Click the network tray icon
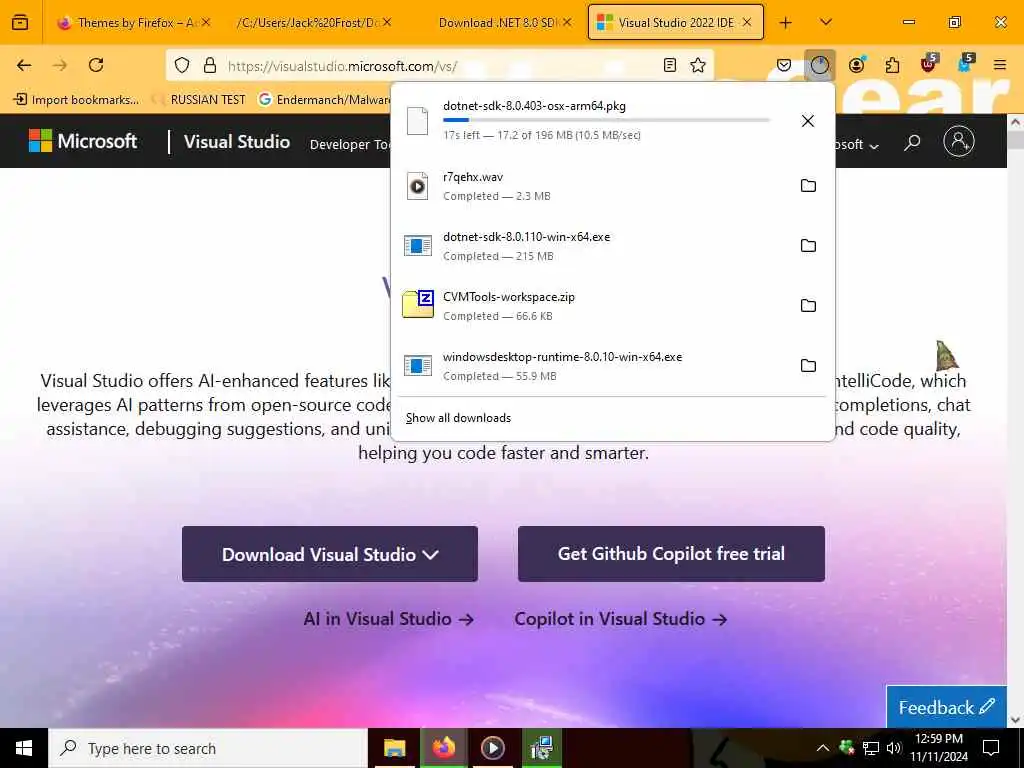 (871, 748)
